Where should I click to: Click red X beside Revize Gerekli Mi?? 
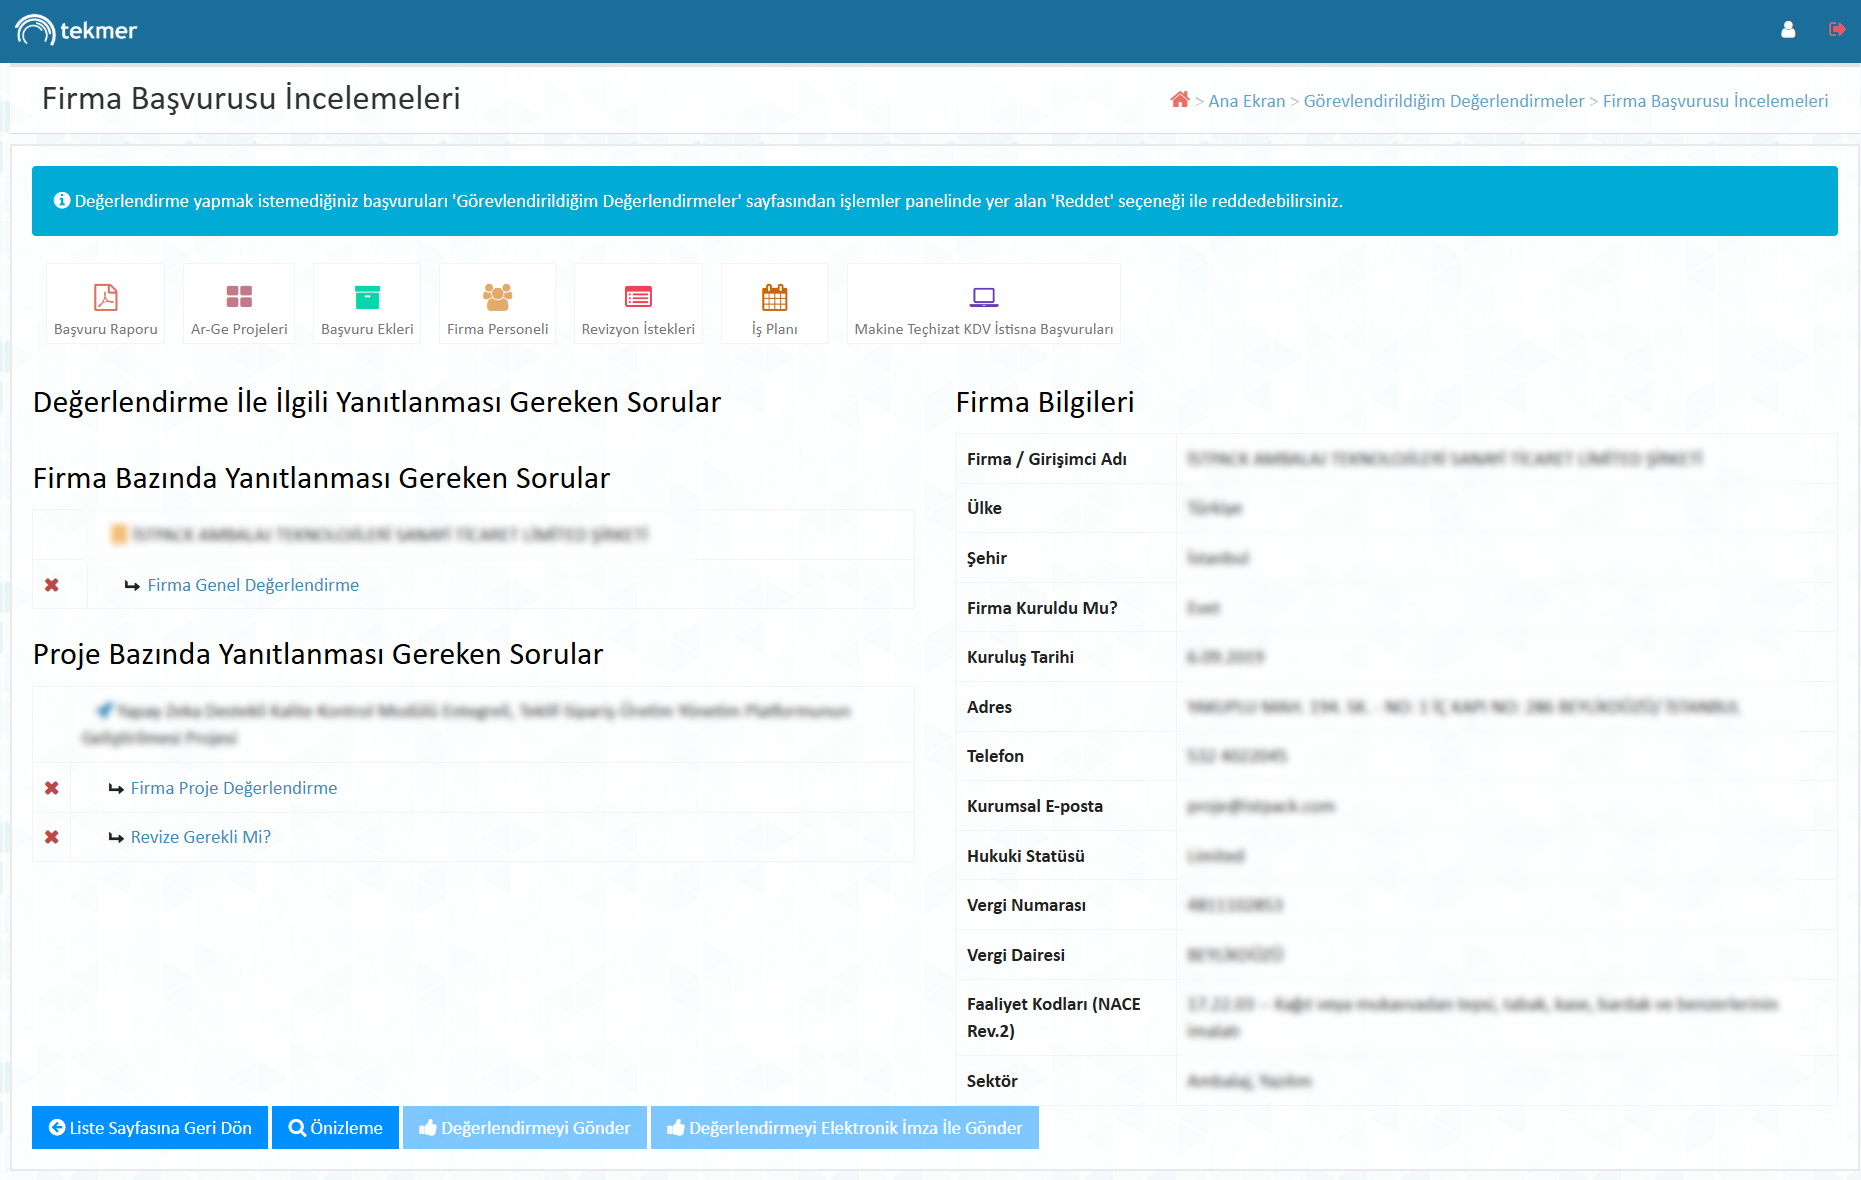pyautogui.click(x=52, y=837)
